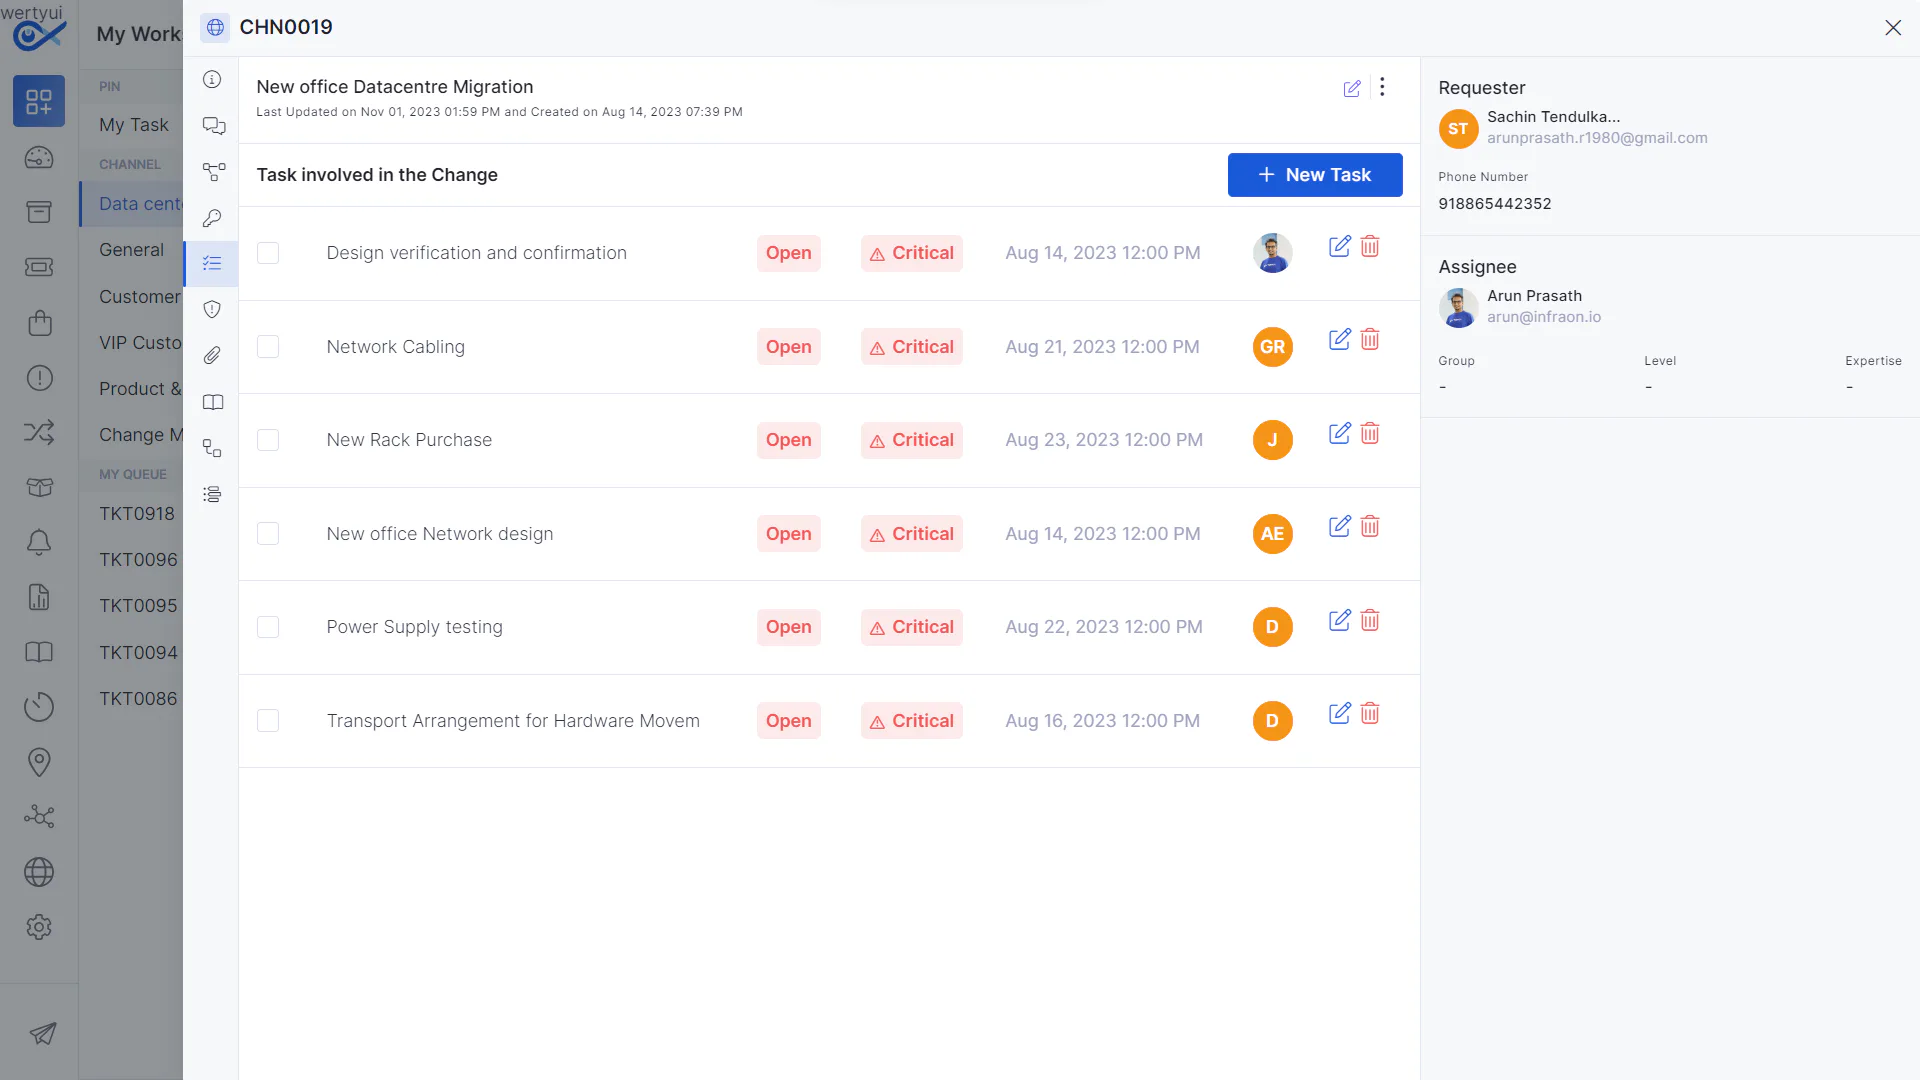Select the task list icon in panel
The image size is (1920, 1080).
pyautogui.click(x=212, y=264)
